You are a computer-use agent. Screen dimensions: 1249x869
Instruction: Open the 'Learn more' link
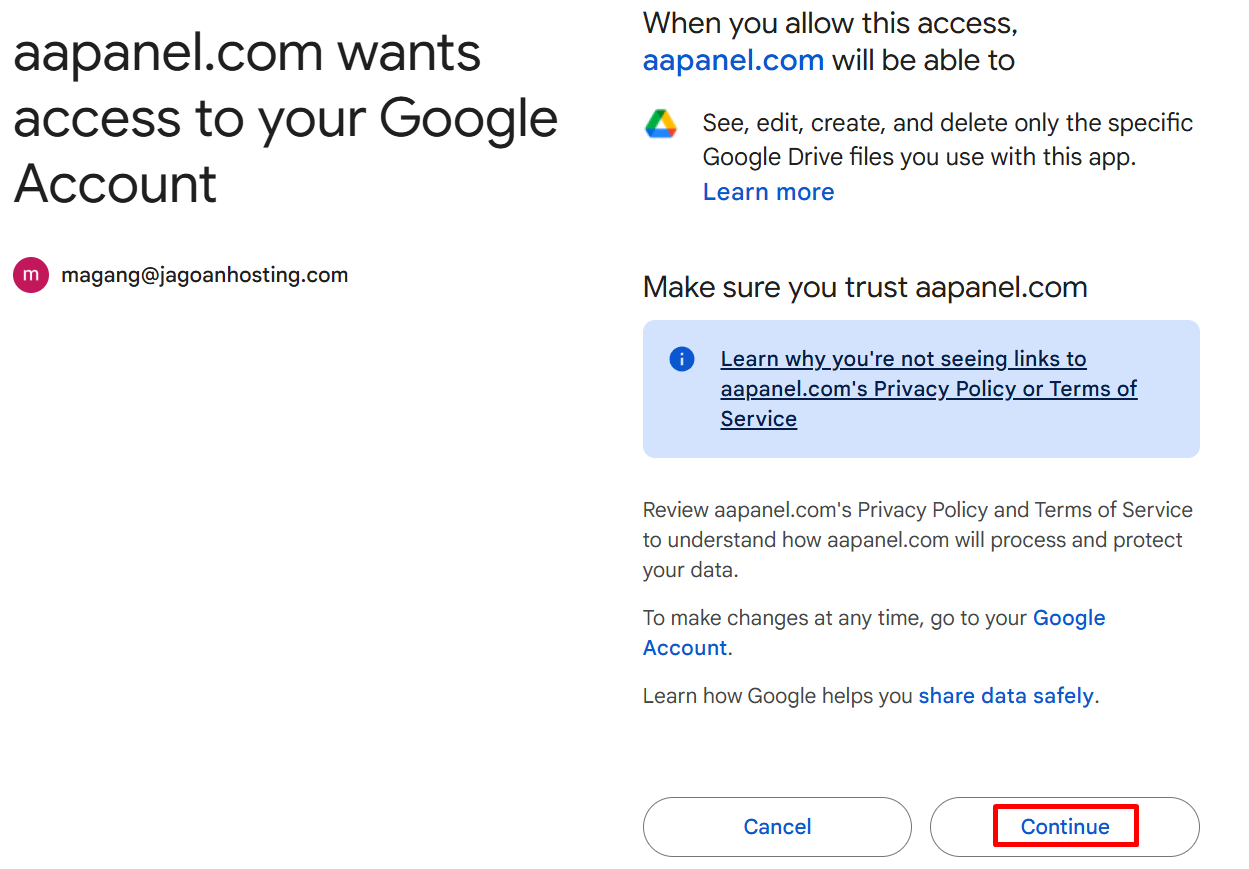pos(768,192)
